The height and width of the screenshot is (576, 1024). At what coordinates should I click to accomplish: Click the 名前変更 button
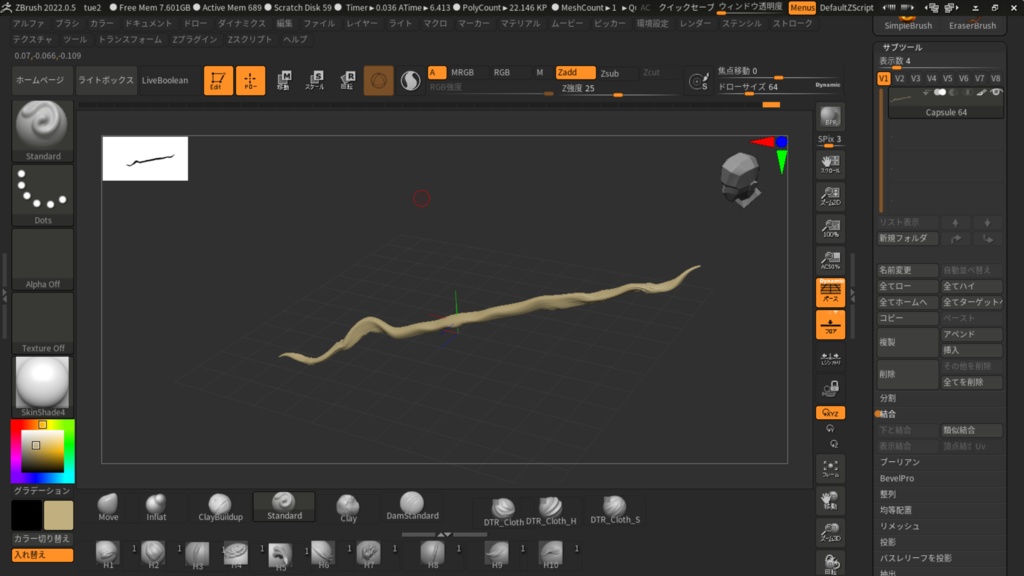[908, 270]
